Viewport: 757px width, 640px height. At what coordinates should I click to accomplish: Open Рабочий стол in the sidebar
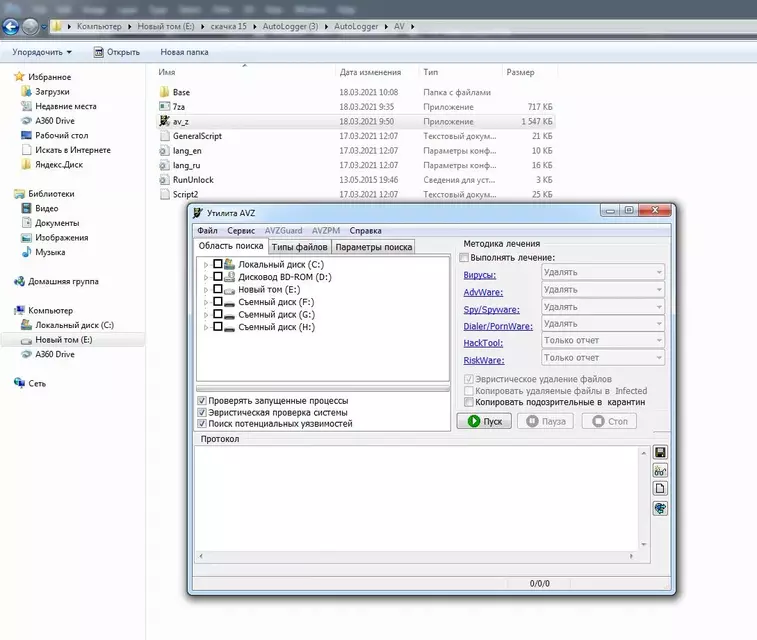61,135
